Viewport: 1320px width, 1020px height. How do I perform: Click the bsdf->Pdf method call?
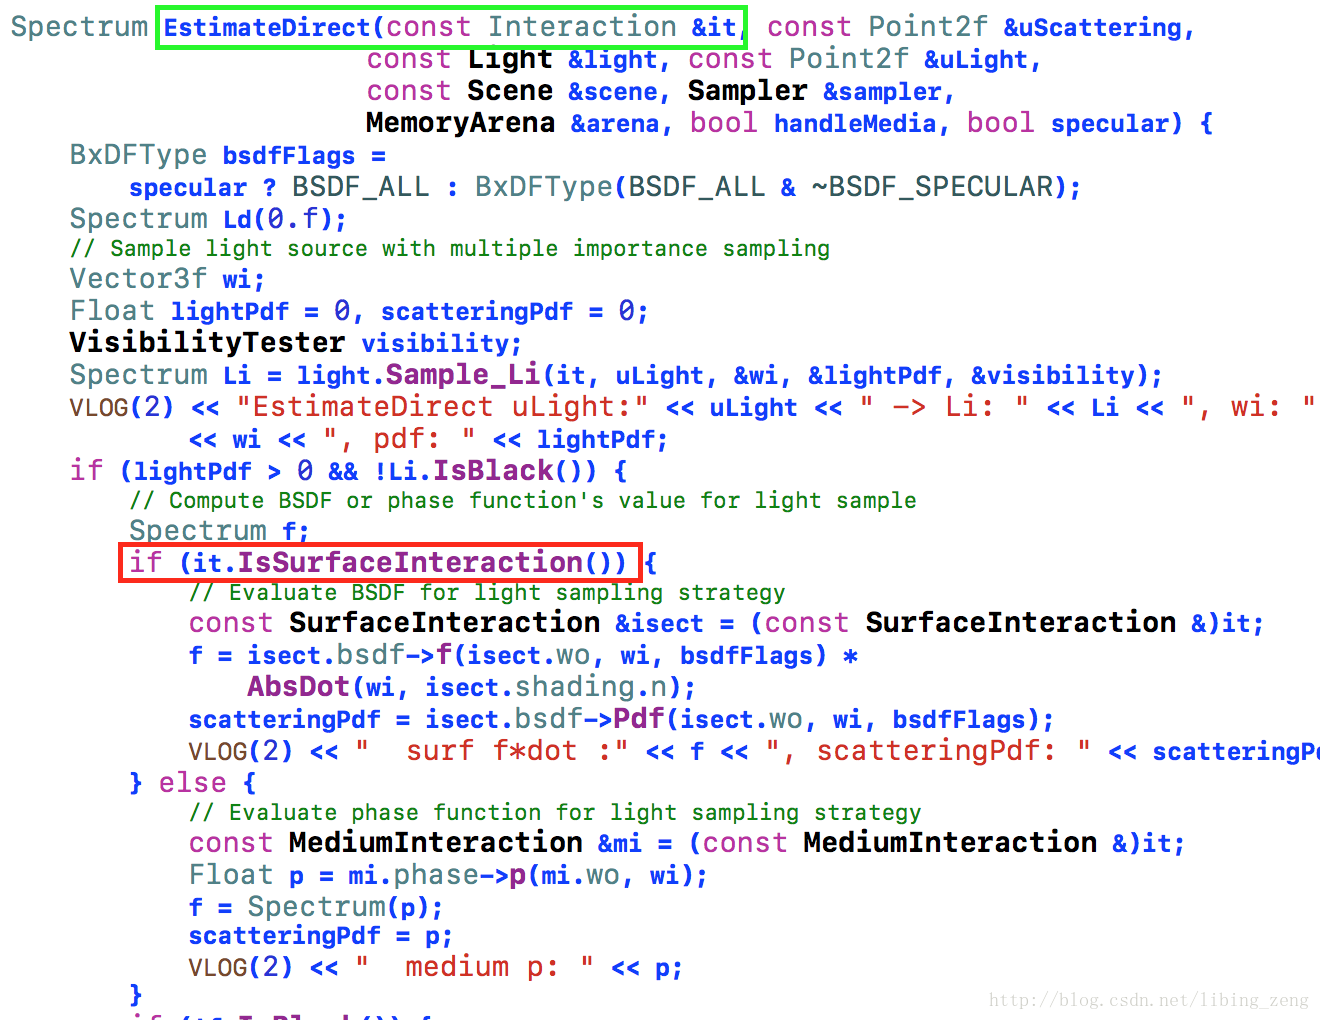click(590, 719)
